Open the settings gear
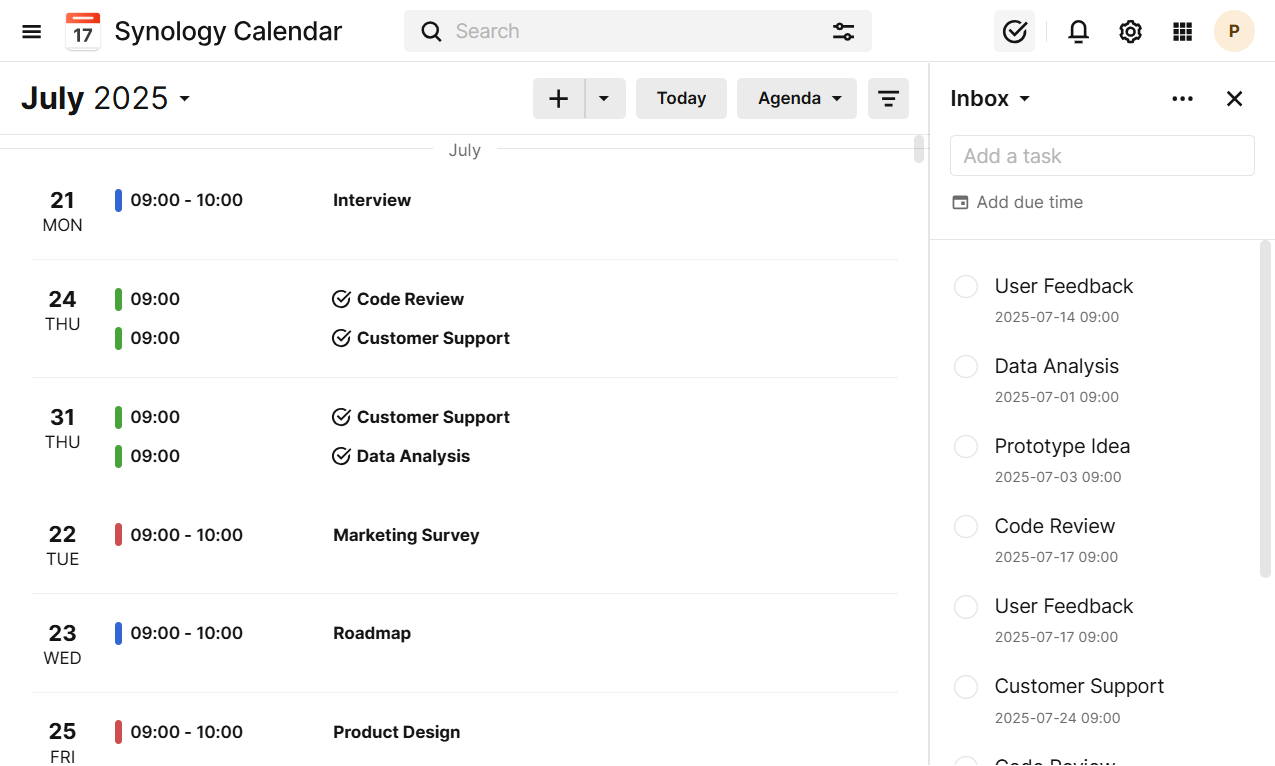The width and height of the screenshot is (1275, 766). (x=1130, y=32)
